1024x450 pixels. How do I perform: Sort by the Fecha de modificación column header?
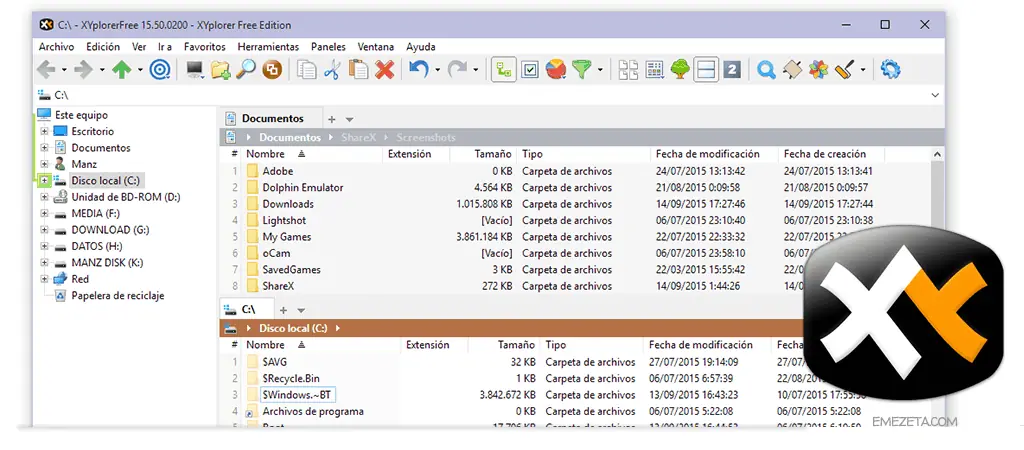click(x=701, y=154)
